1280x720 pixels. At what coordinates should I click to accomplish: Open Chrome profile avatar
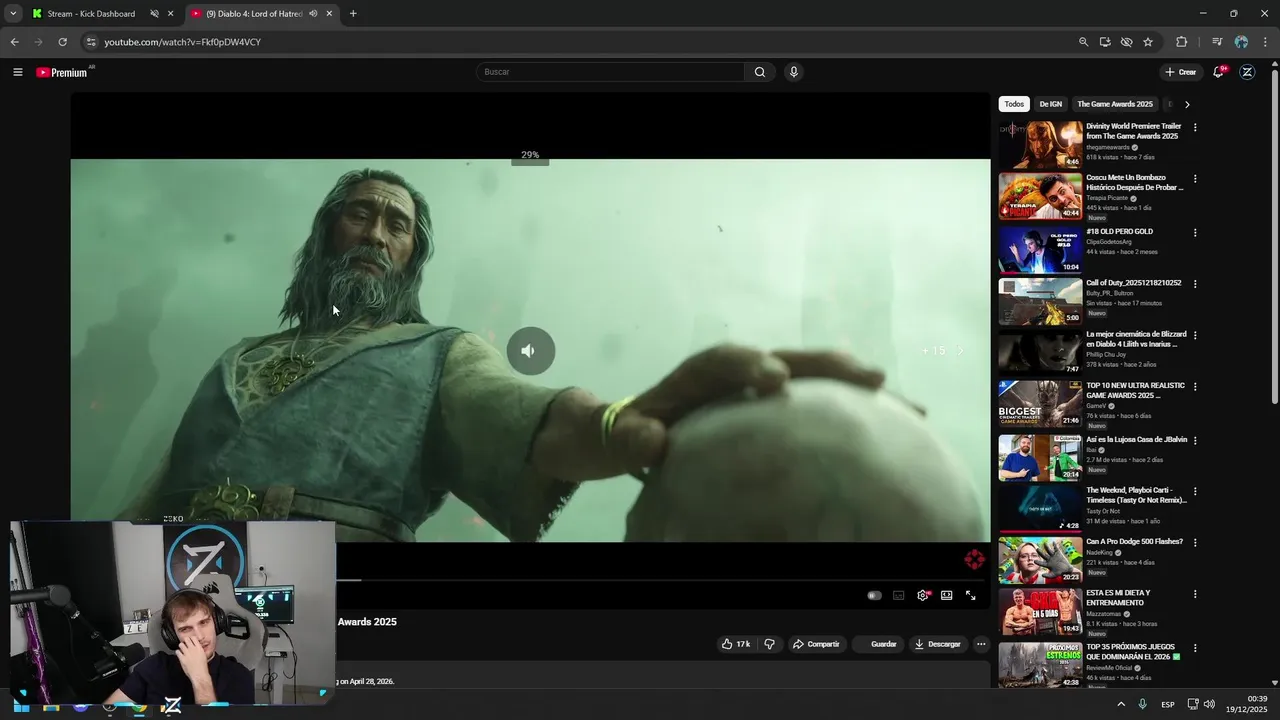tap(1241, 42)
